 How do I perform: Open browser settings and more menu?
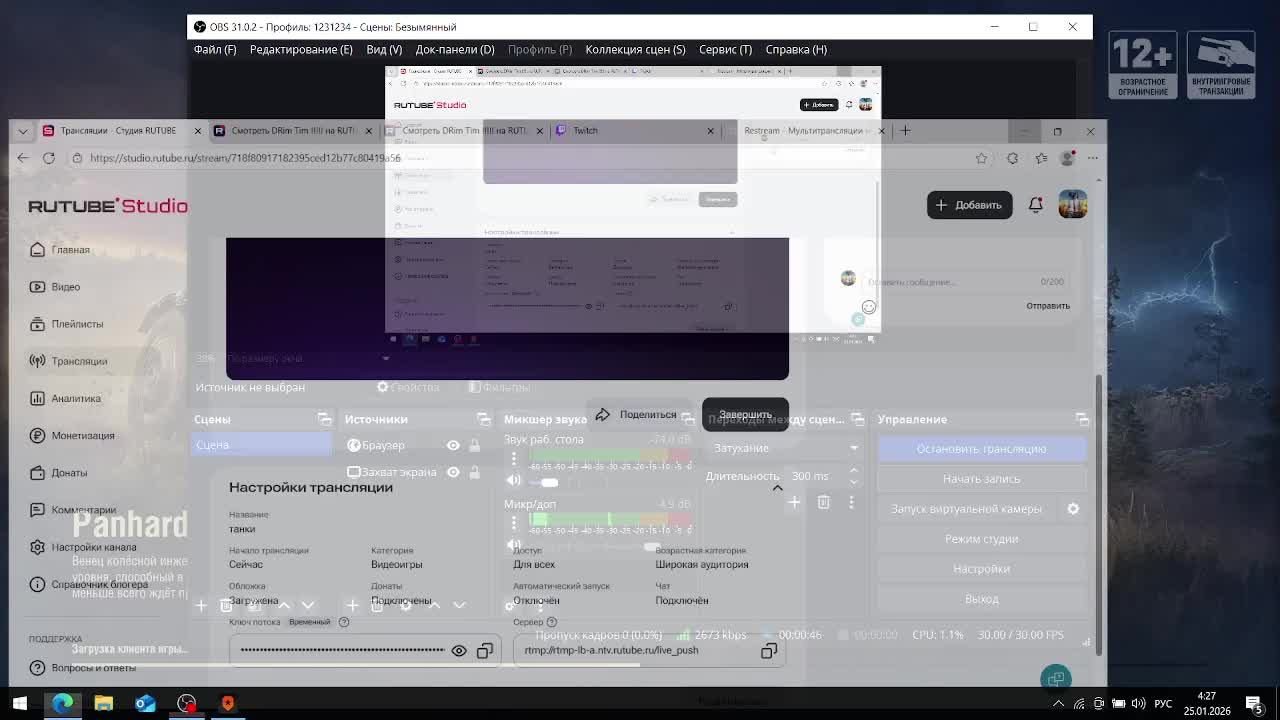tap(1093, 158)
